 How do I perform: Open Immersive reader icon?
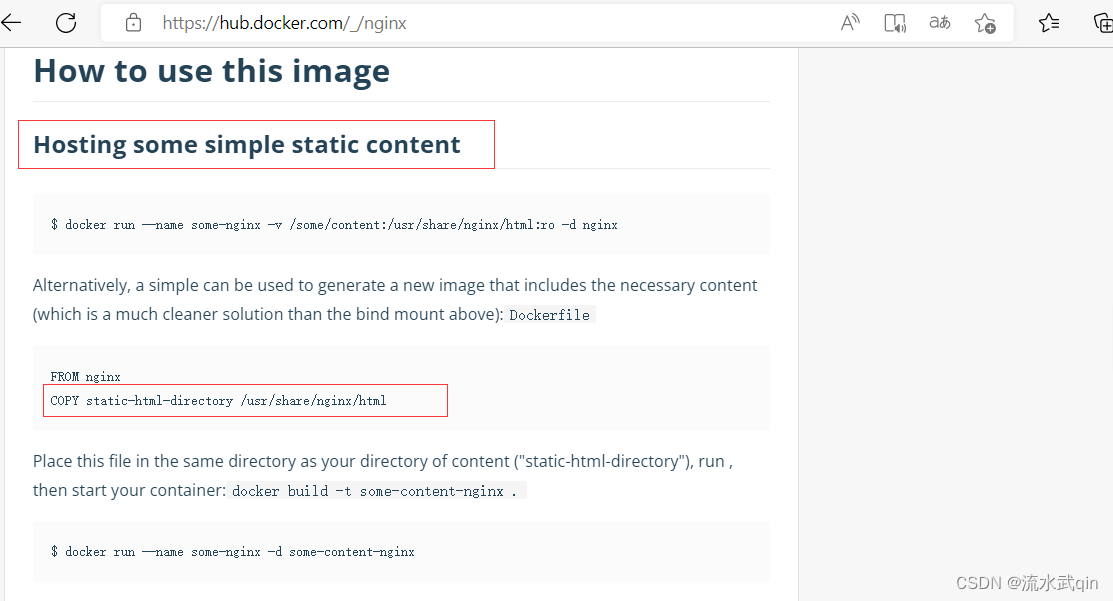click(895, 23)
